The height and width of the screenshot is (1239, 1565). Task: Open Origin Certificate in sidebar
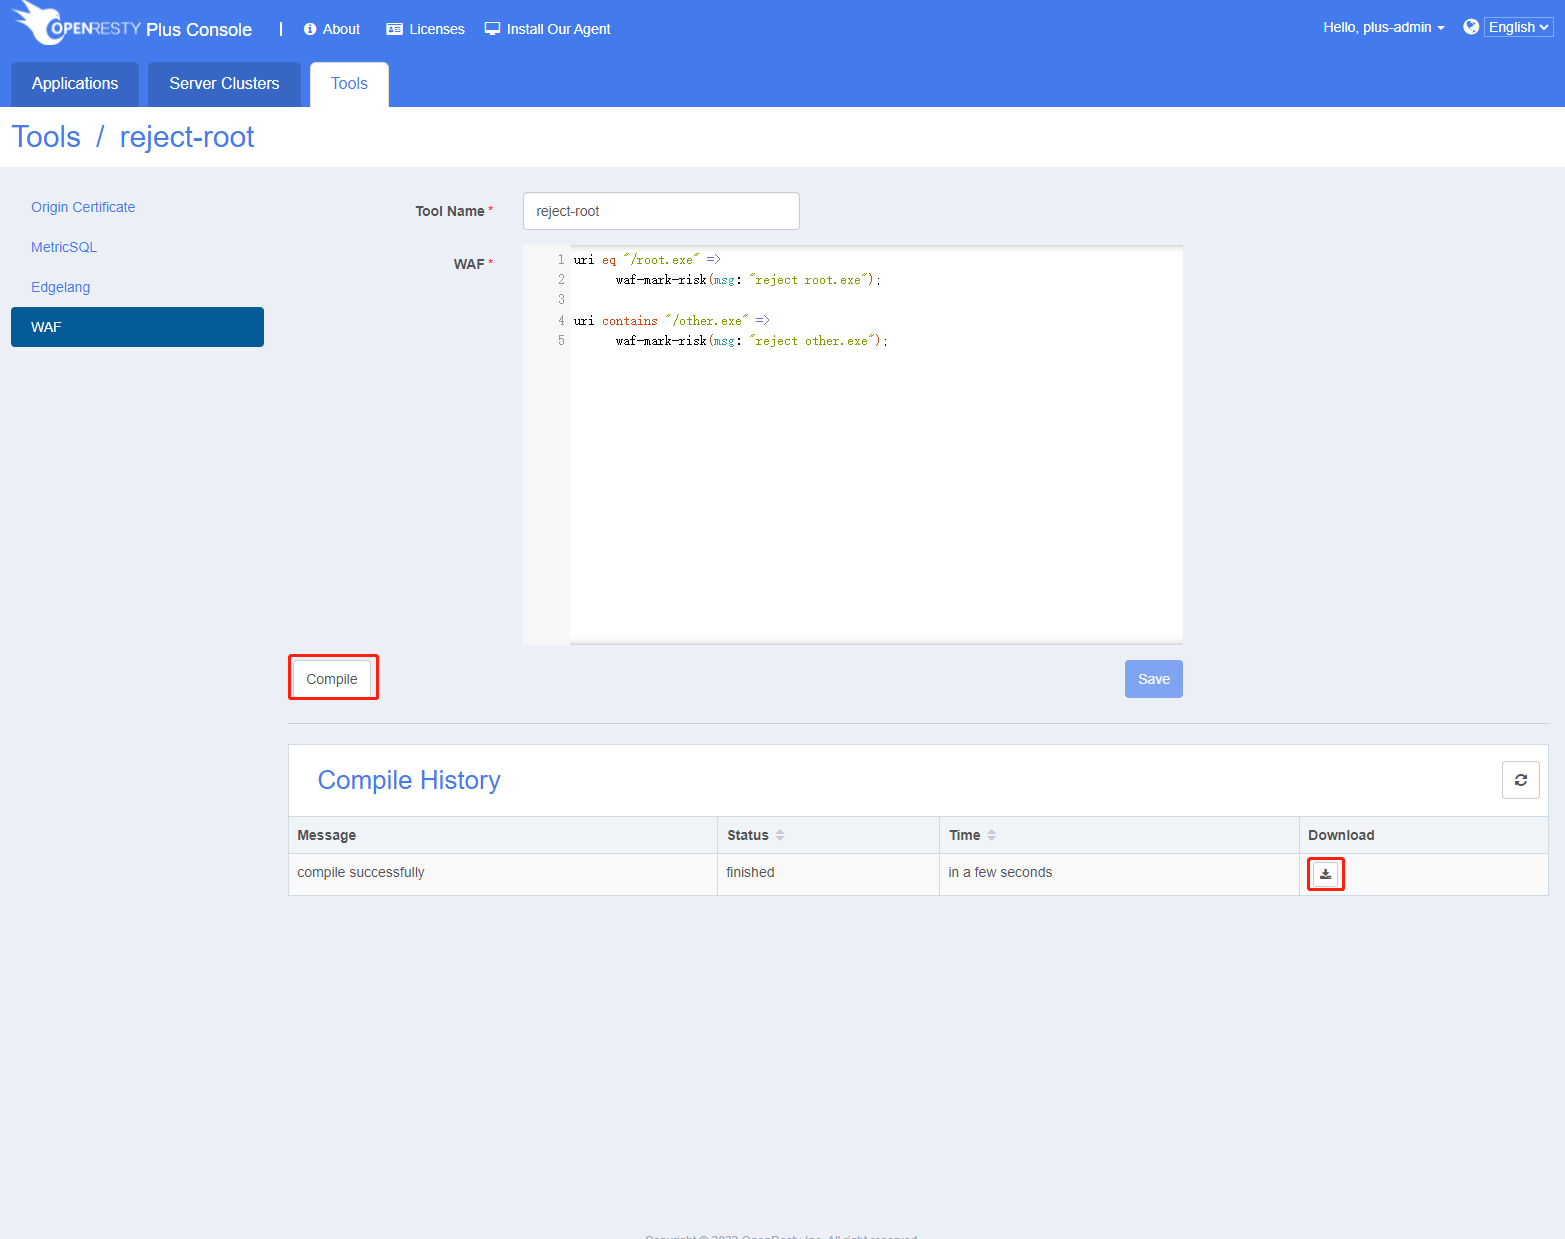tap(83, 207)
